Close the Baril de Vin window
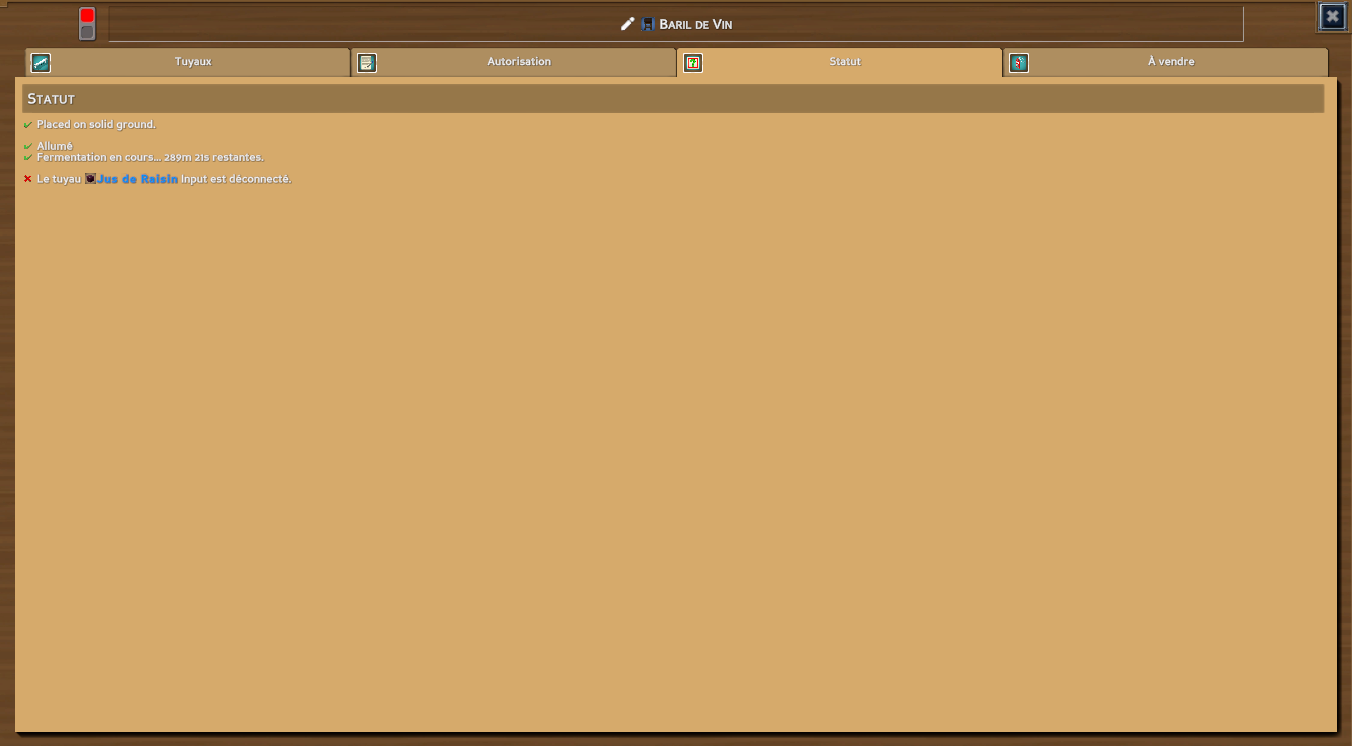Viewport: 1352px width, 746px height. click(x=1332, y=16)
